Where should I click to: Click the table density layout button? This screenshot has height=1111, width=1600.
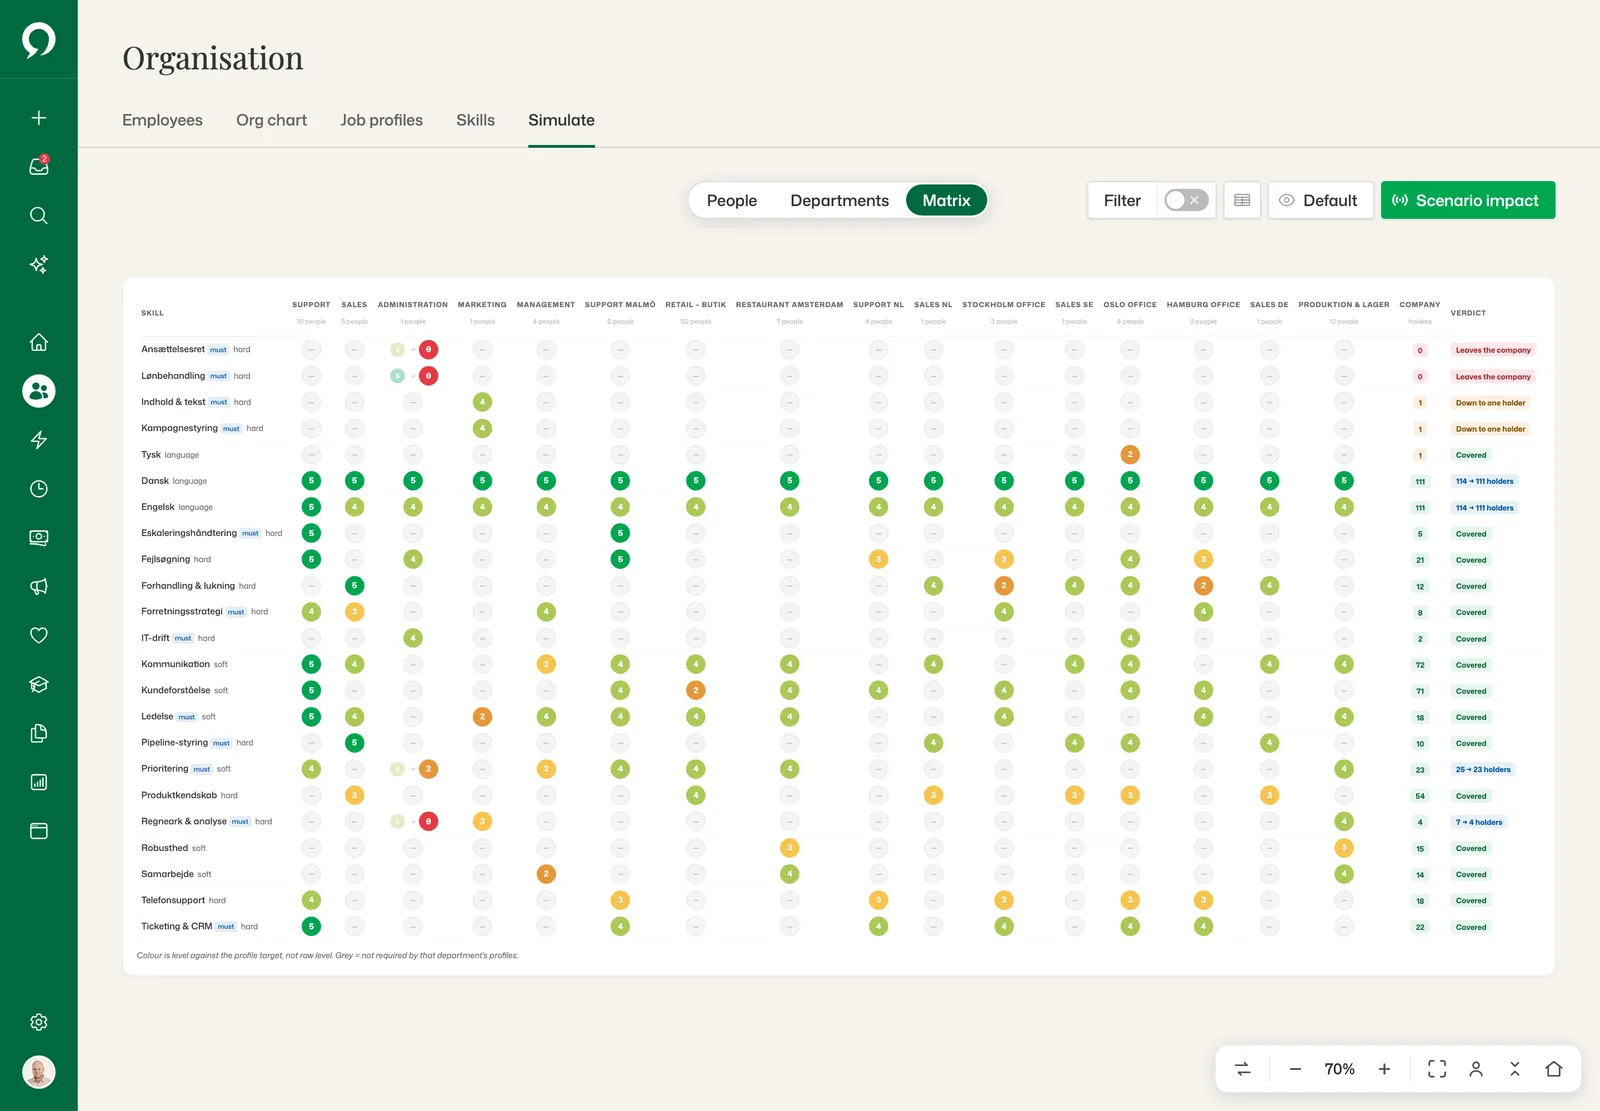pos(1242,200)
